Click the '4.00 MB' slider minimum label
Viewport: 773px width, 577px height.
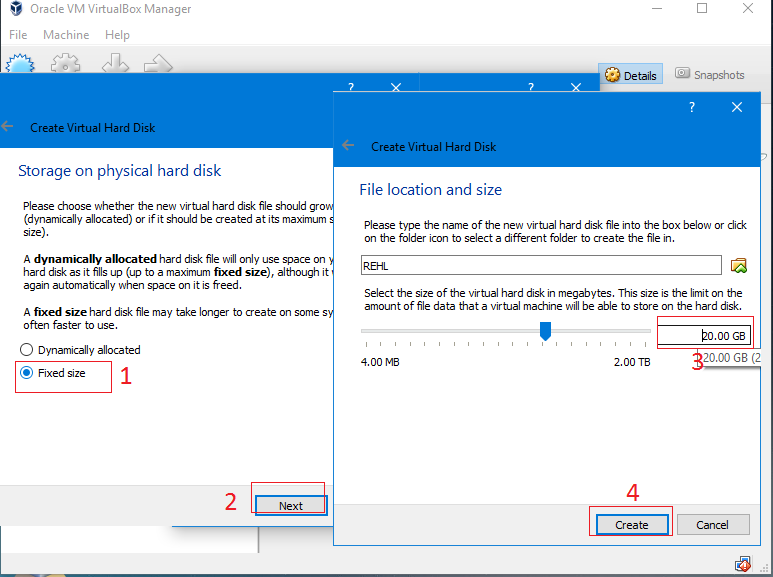[380, 362]
